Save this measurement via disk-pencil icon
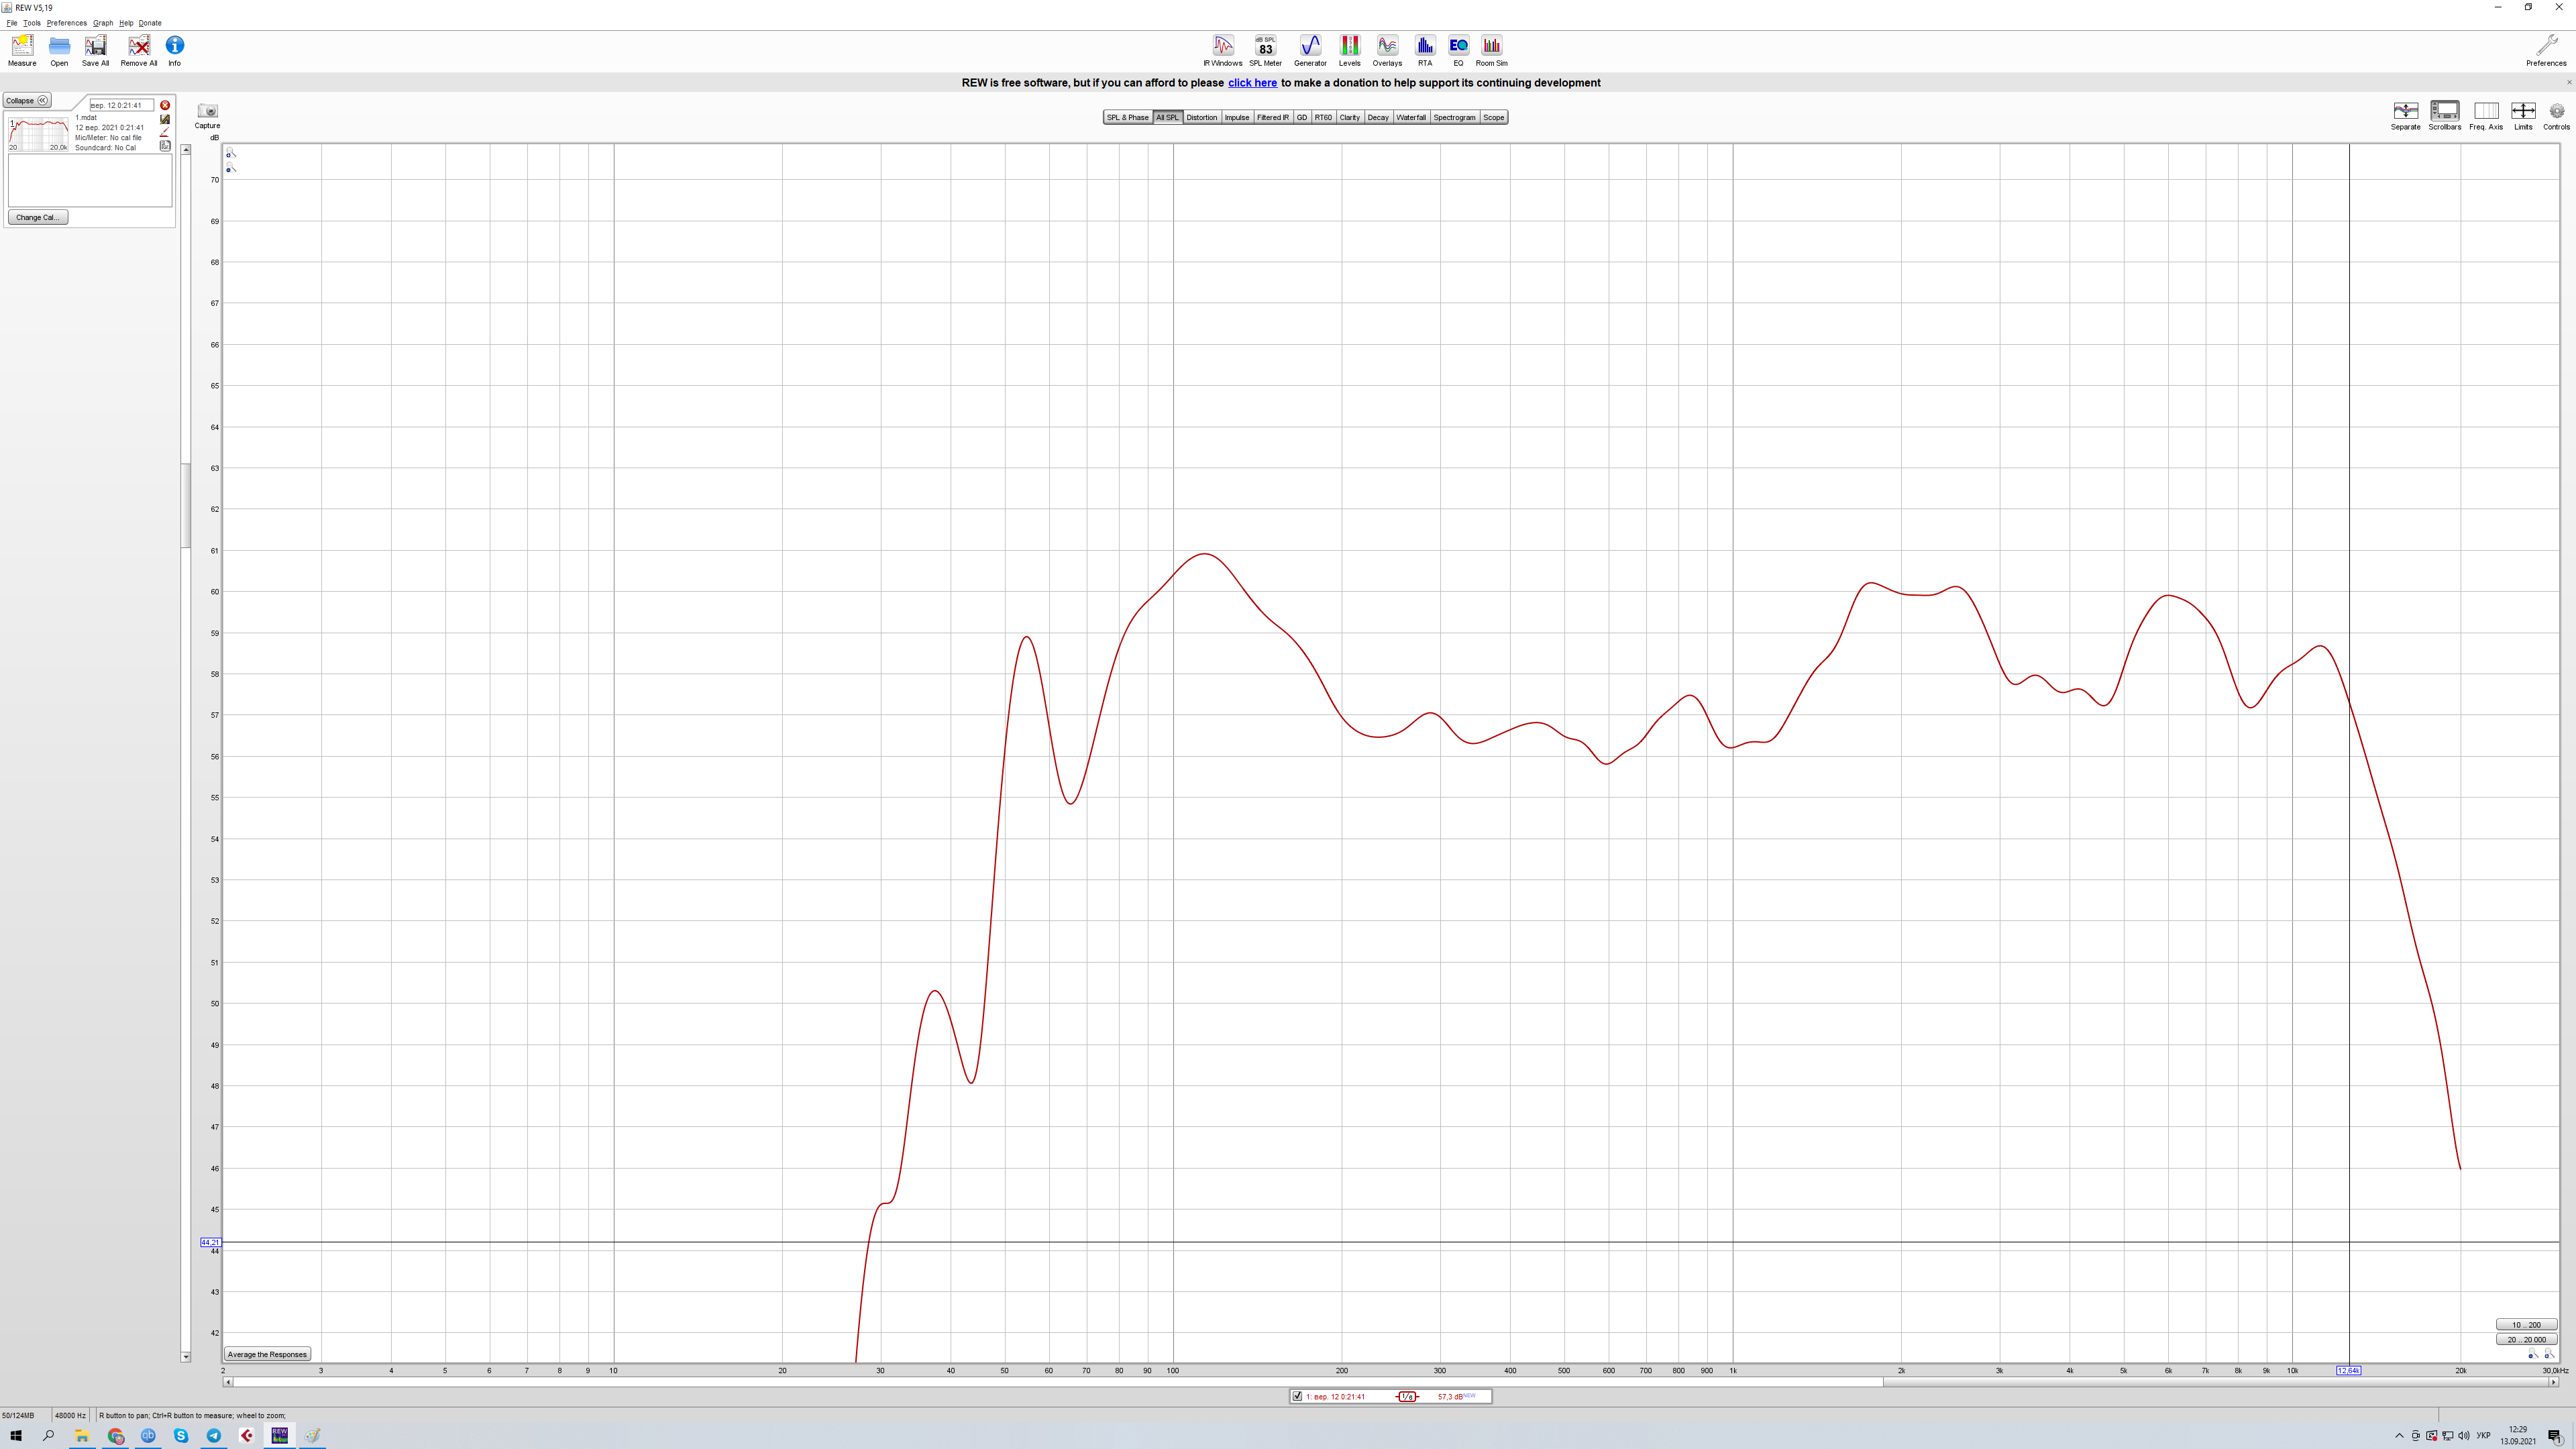 tap(165, 119)
